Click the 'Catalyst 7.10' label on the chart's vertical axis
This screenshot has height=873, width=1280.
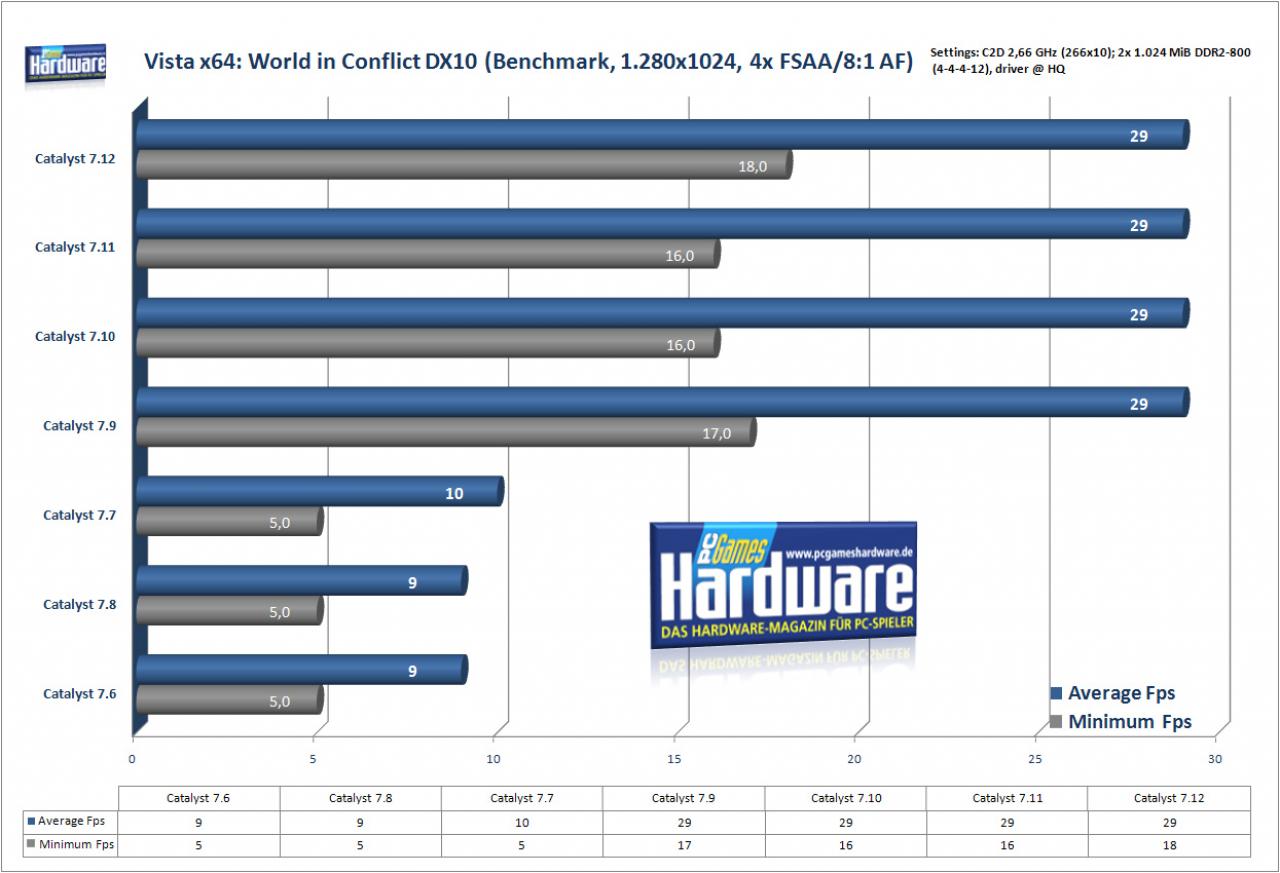[75, 337]
